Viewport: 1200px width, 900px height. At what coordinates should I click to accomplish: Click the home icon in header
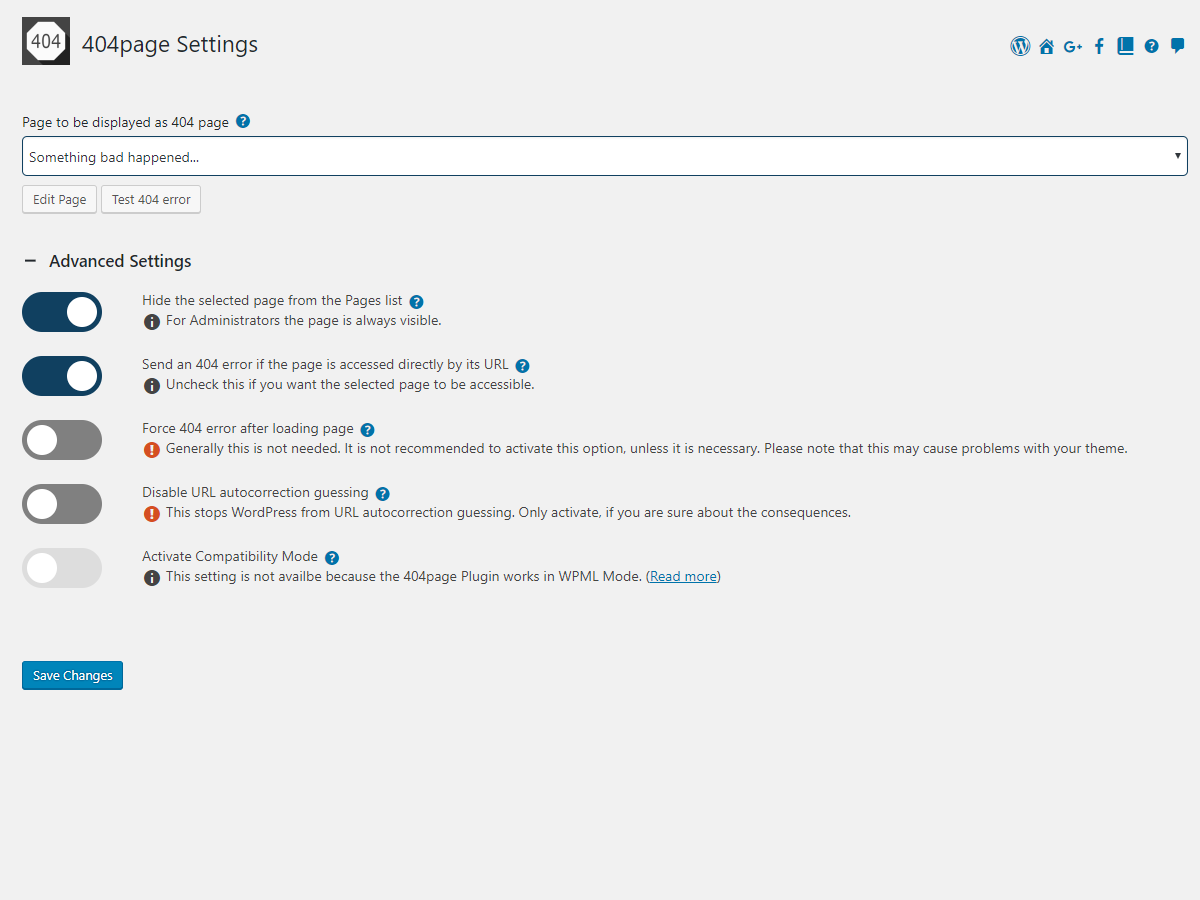[x=1046, y=46]
